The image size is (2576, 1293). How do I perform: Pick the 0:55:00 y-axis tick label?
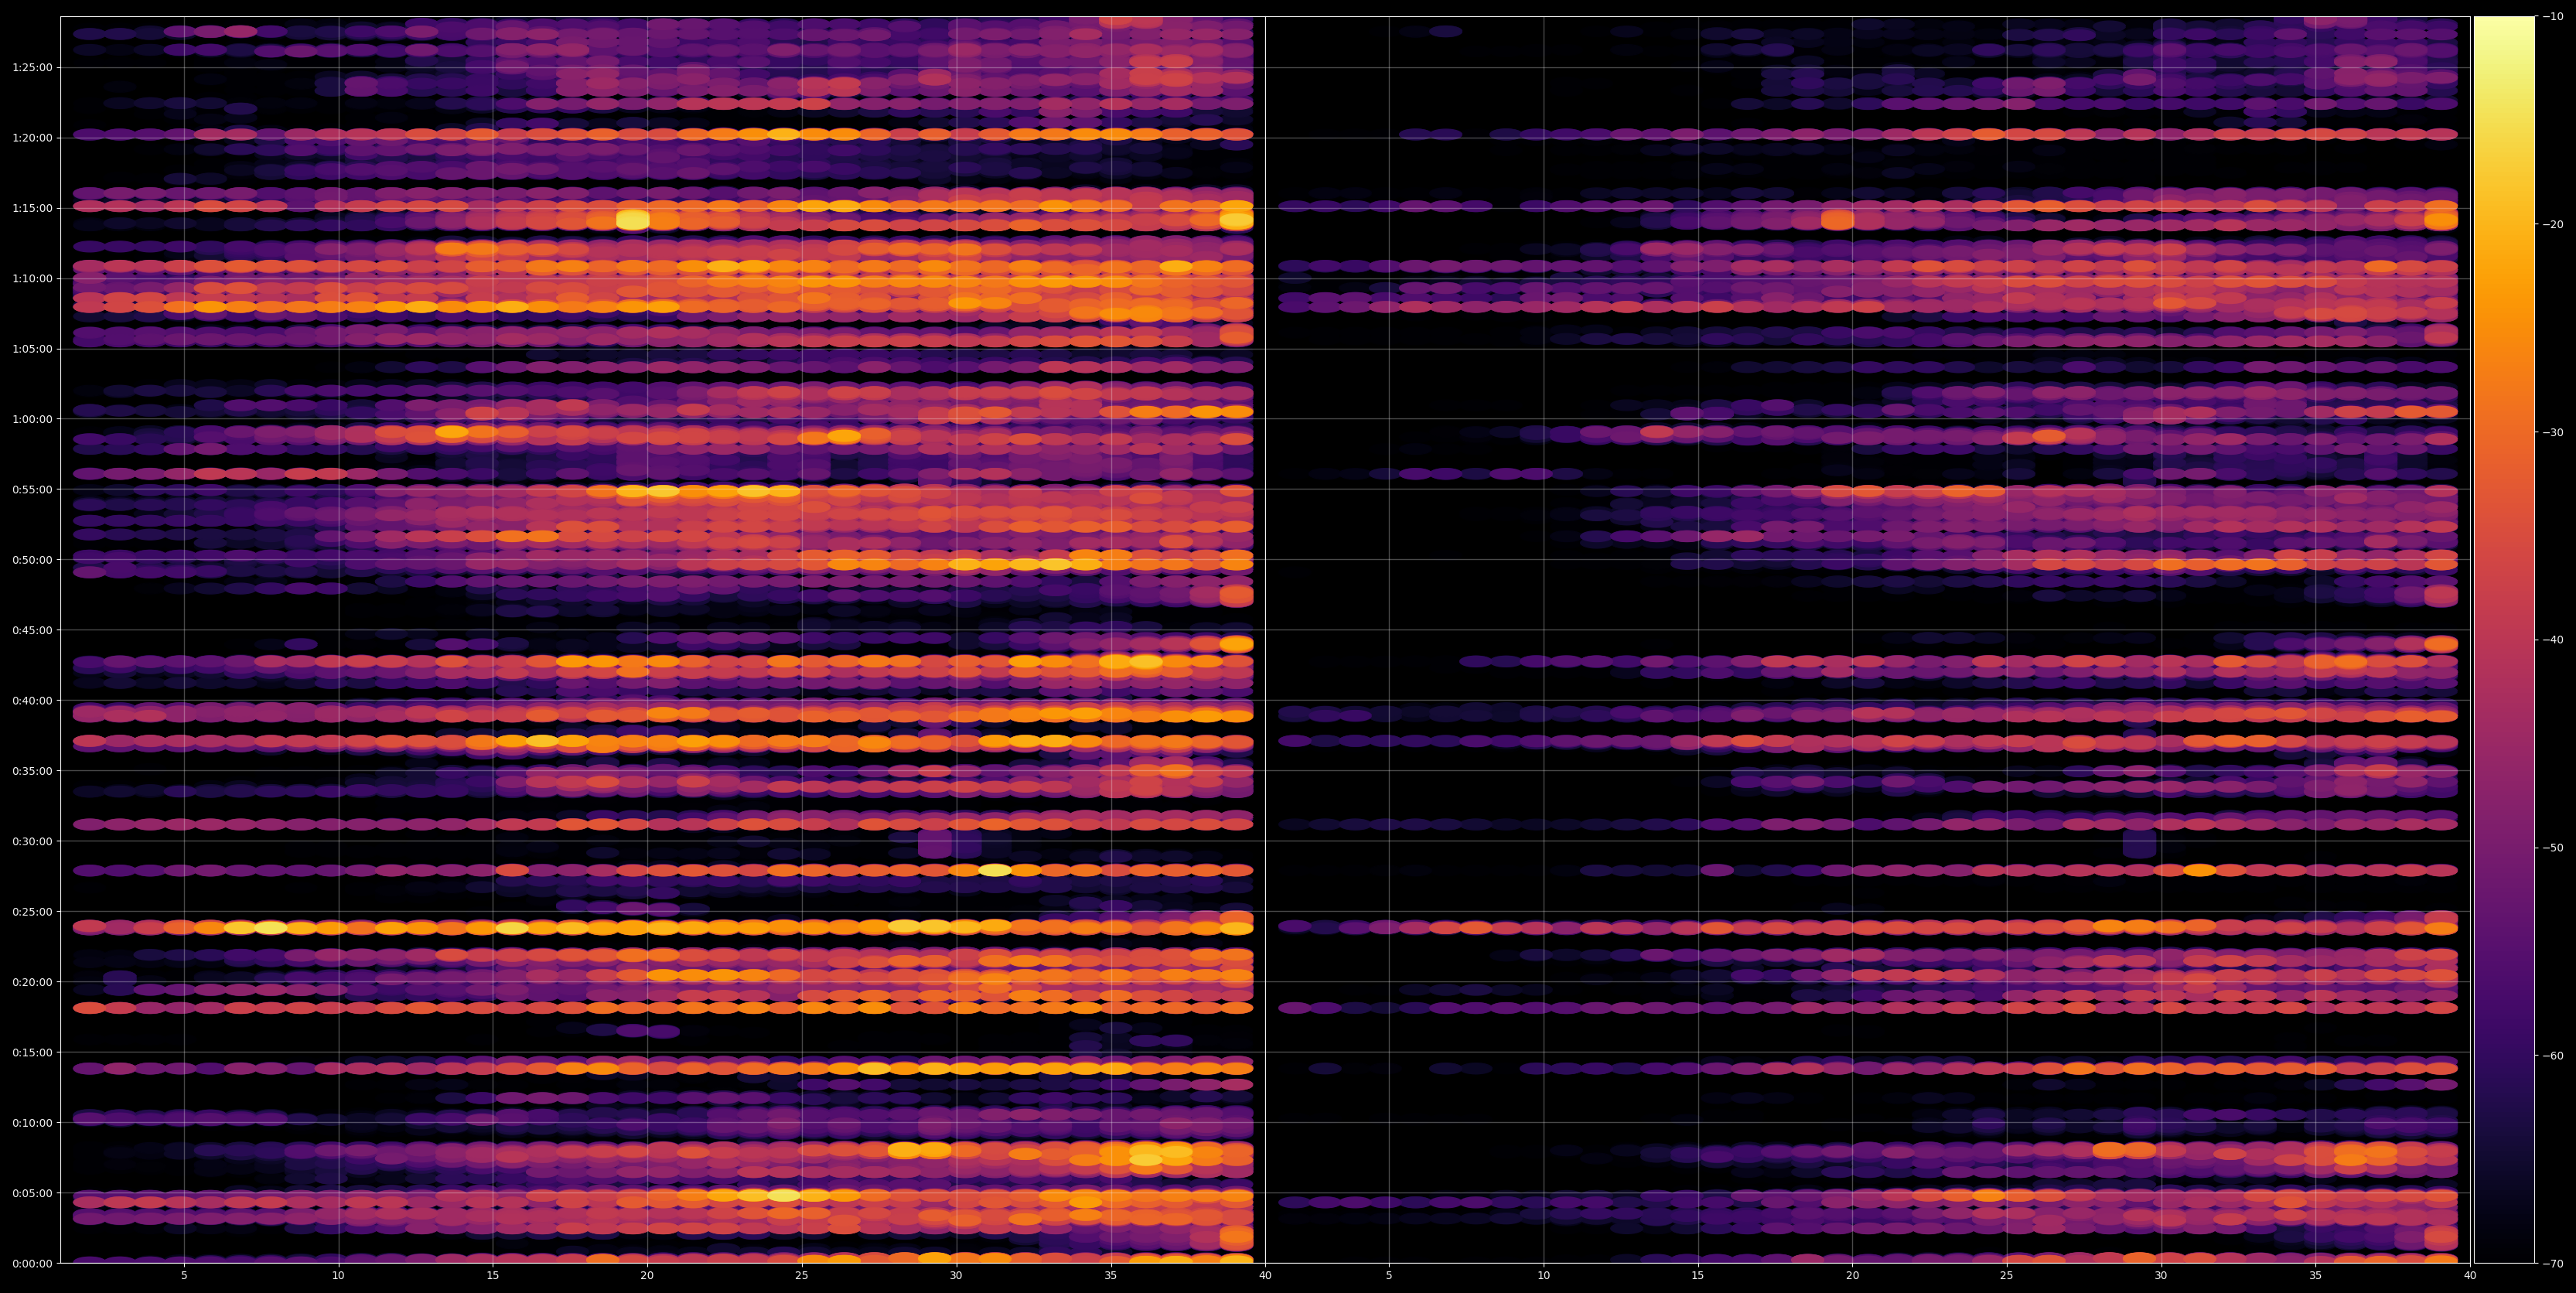tap(32, 489)
